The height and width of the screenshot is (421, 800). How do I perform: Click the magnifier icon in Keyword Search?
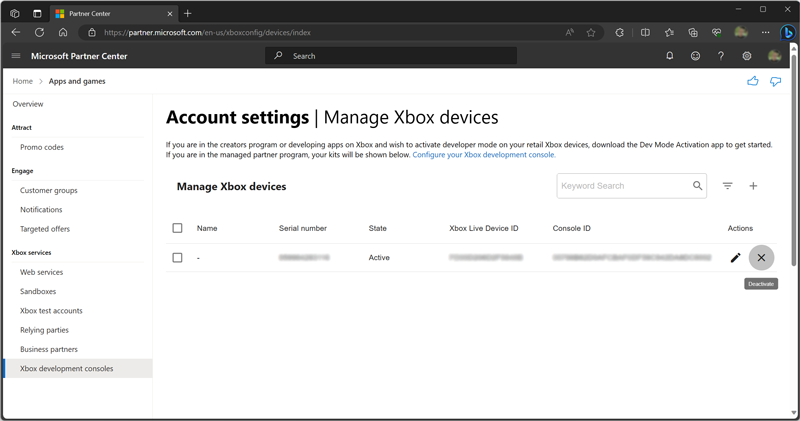697,186
